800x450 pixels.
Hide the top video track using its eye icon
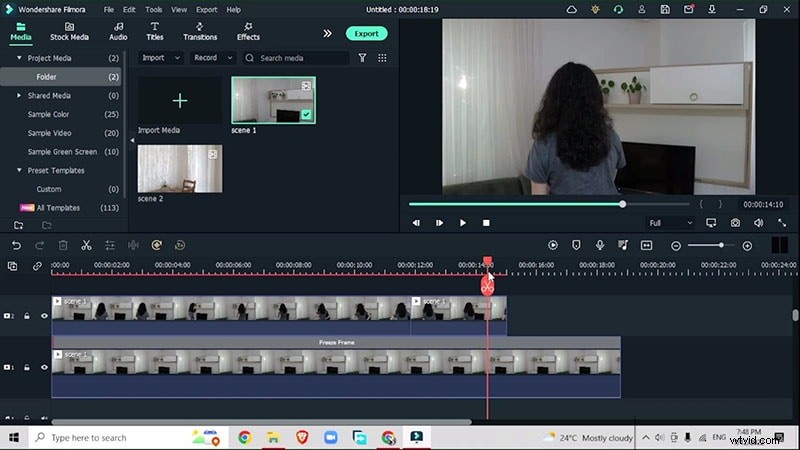[44, 316]
